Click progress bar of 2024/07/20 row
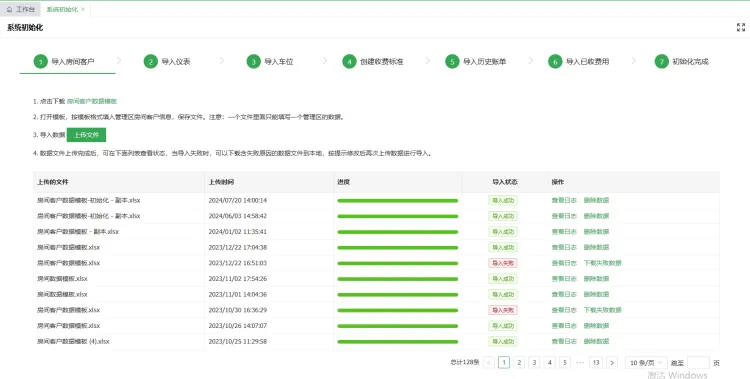Image resolution: width=750 pixels, height=379 pixels. pyautogui.click(x=397, y=201)
